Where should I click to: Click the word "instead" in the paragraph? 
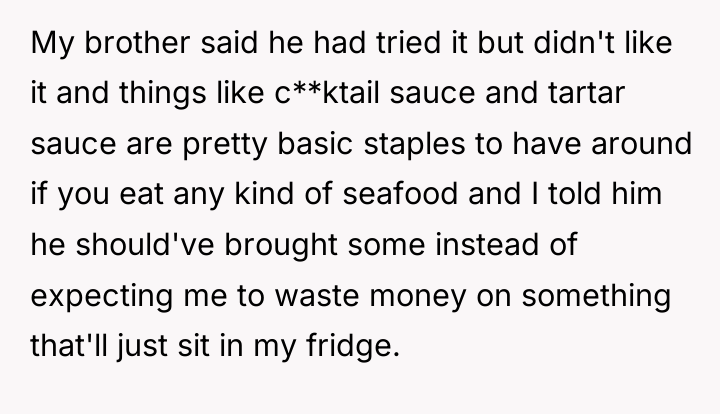click(487, 244)
